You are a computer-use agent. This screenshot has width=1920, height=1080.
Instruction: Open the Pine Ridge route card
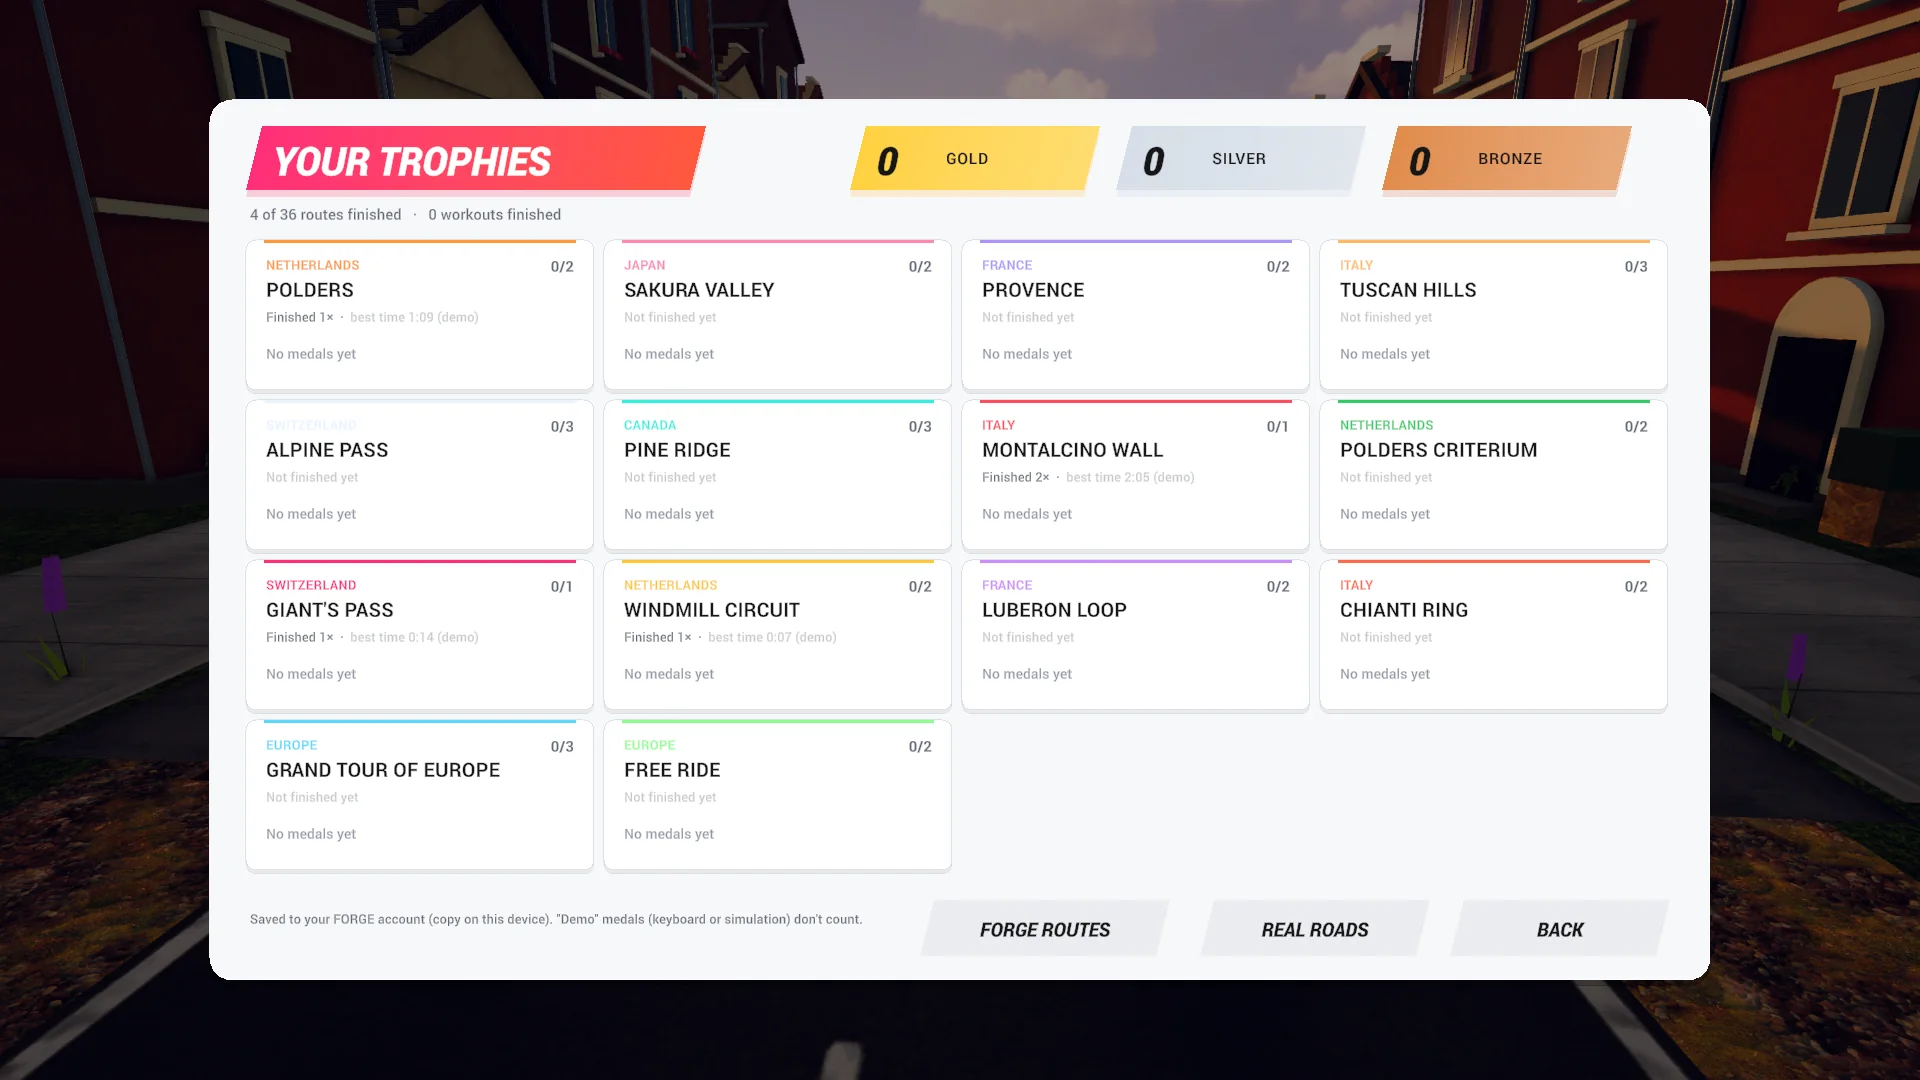pos(778,475)
